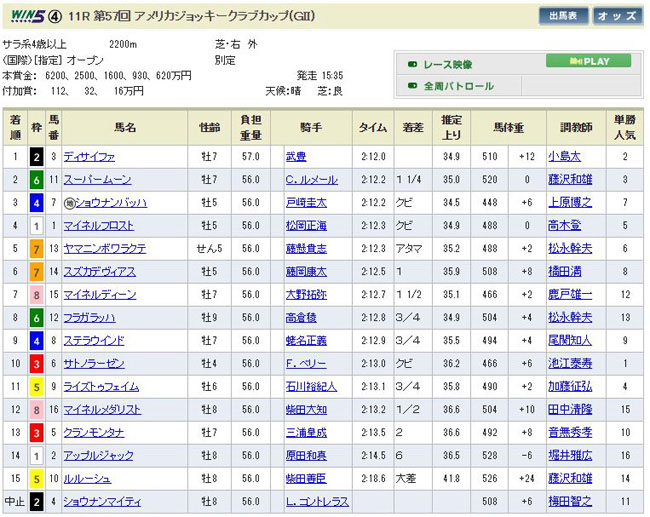
Task: Select jockey 武豊 link
Action: (297, 156)
